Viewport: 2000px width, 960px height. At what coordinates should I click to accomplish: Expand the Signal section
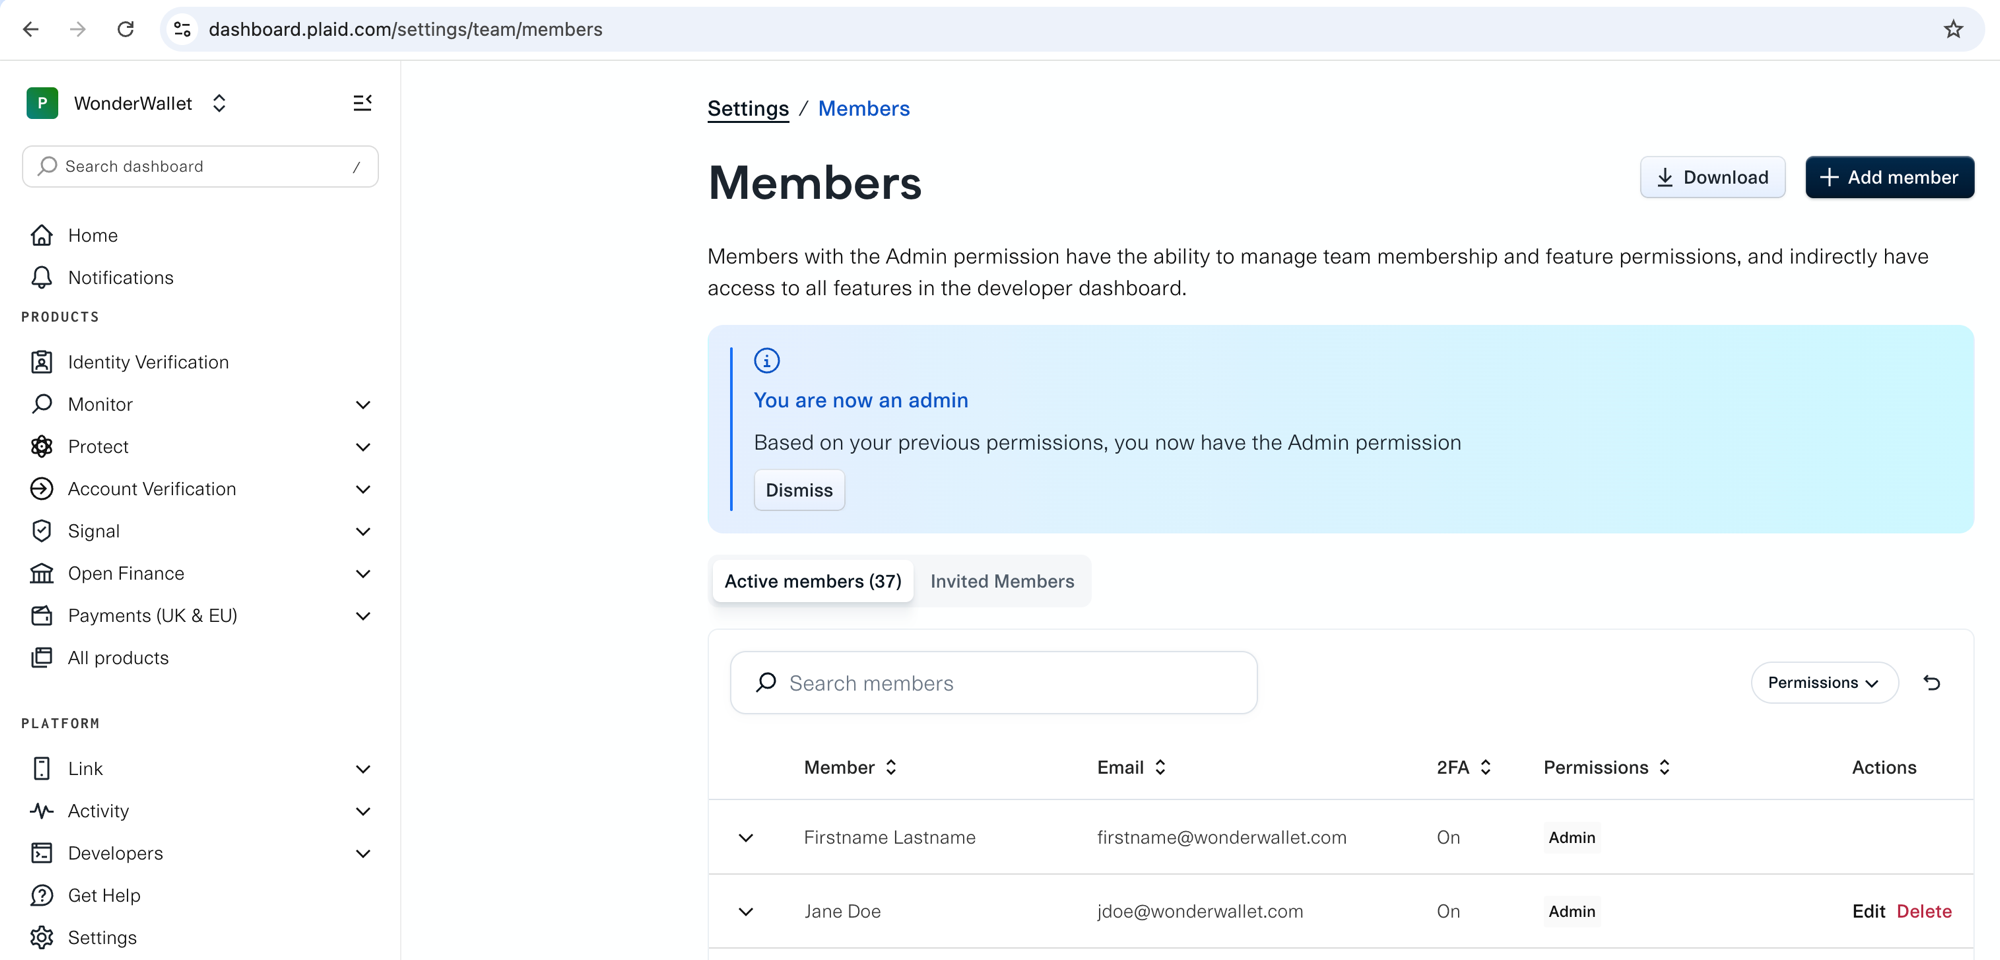363,531
